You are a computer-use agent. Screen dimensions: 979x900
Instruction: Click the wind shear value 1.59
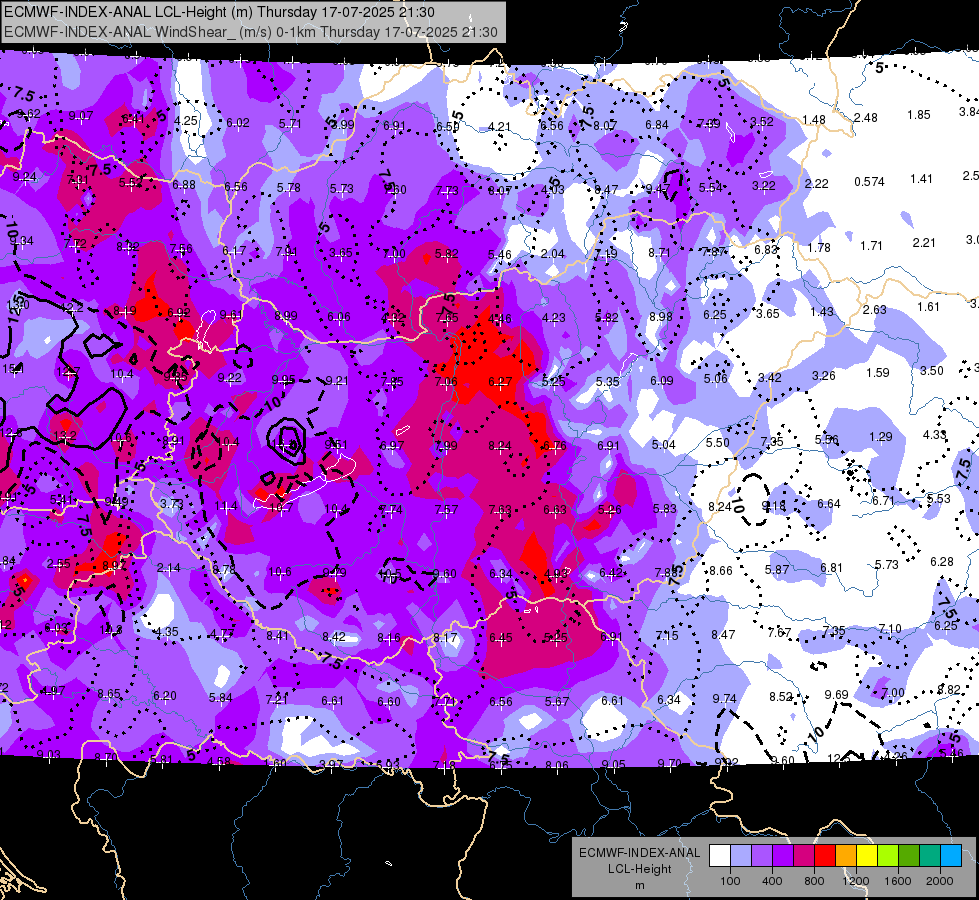click(878, 372)
